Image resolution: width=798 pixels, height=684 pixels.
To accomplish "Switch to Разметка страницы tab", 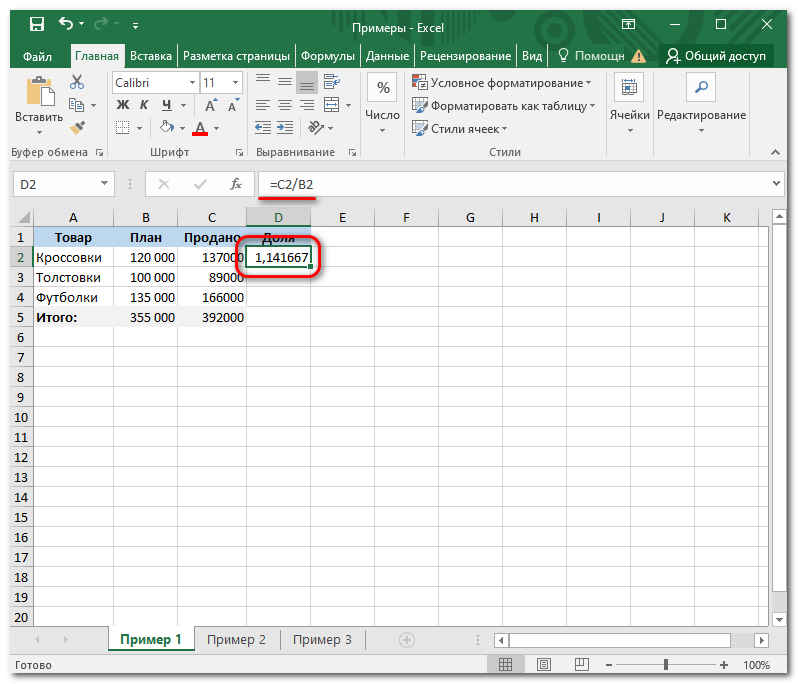I will click(x=236, y=56).
